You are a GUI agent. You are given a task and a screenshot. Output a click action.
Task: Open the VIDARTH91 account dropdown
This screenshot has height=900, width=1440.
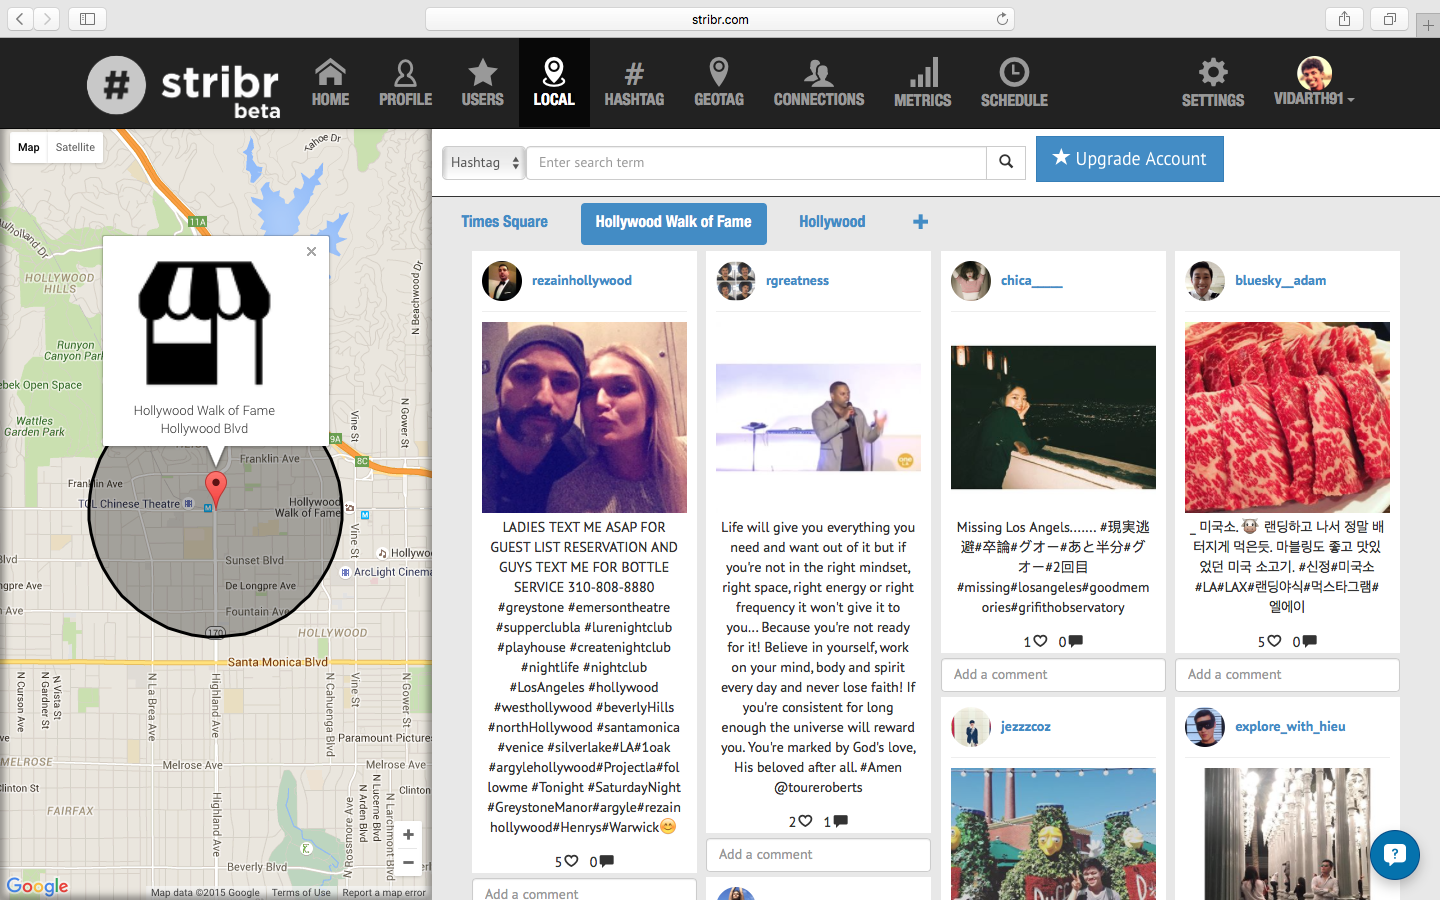click(x=1314, y=82)
